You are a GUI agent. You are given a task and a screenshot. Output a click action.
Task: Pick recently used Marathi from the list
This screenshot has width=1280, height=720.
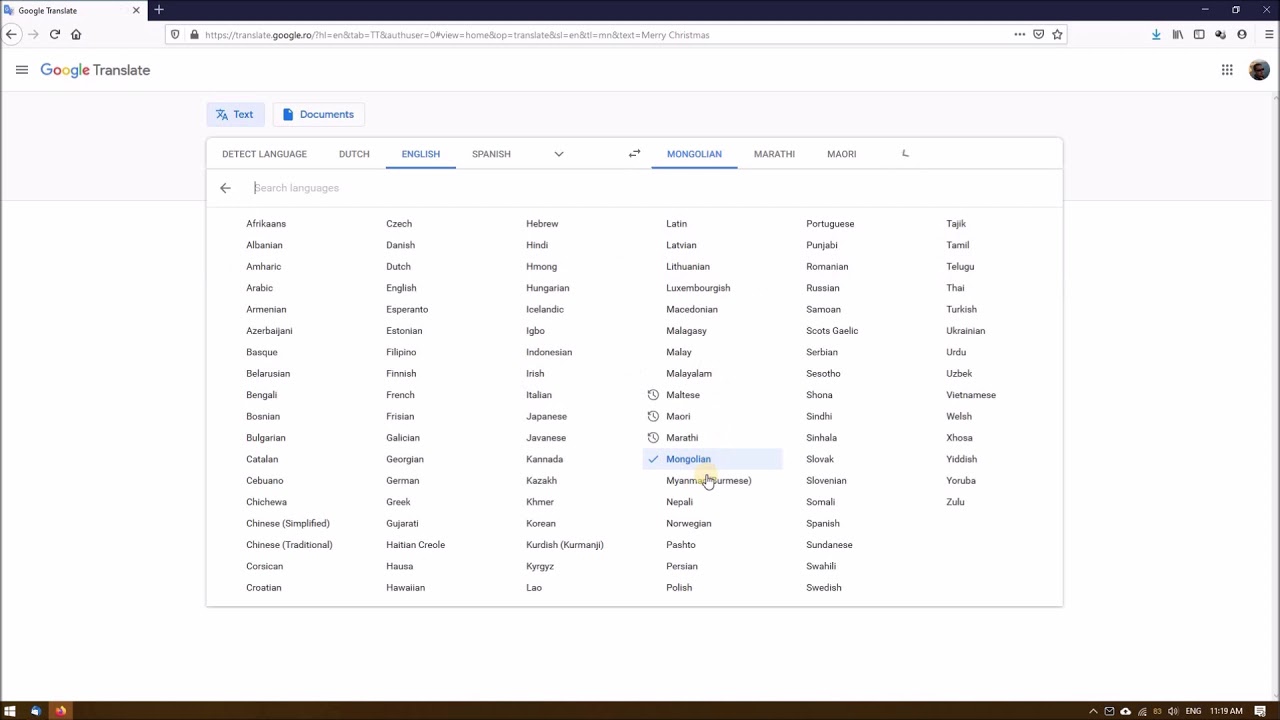click(x=682, y=438)
